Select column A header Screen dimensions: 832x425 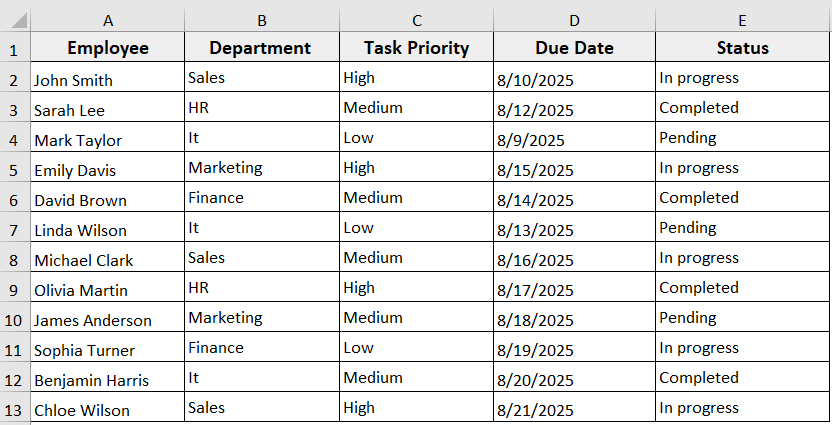tap(107, 19)
